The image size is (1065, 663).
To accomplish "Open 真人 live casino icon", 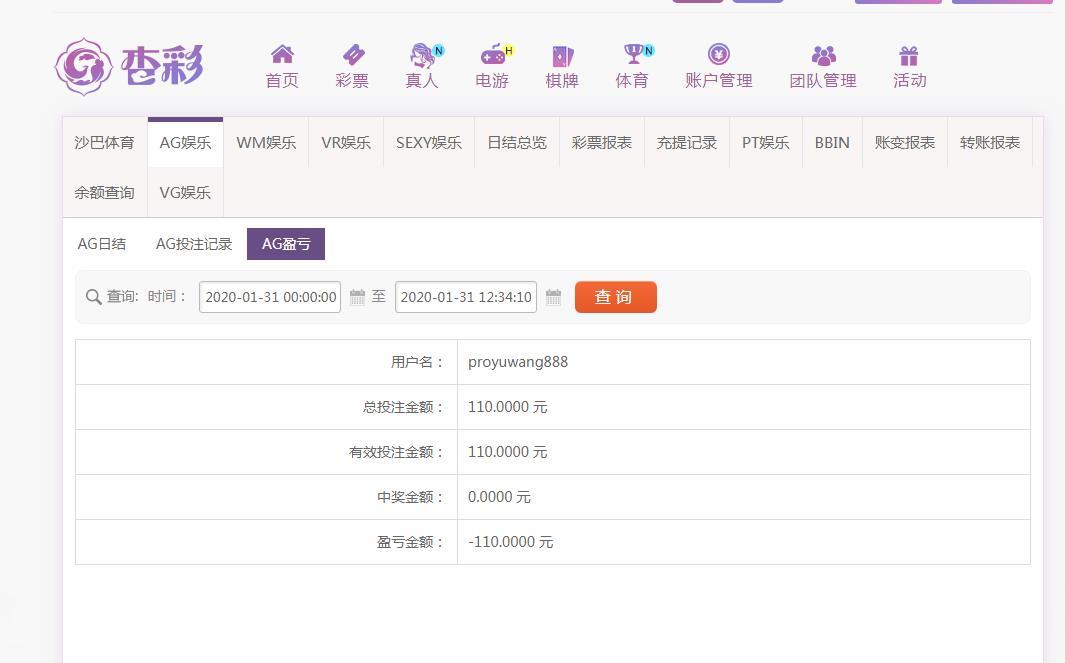I will tap(422, 55).
